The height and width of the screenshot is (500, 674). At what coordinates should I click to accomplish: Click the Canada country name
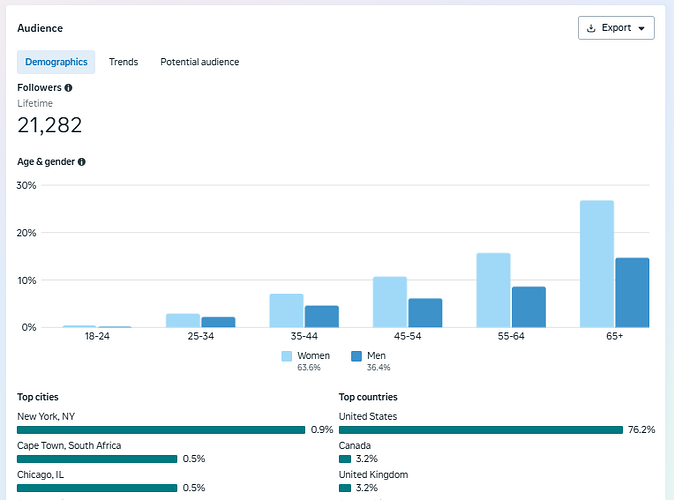(x=355, y=446)
